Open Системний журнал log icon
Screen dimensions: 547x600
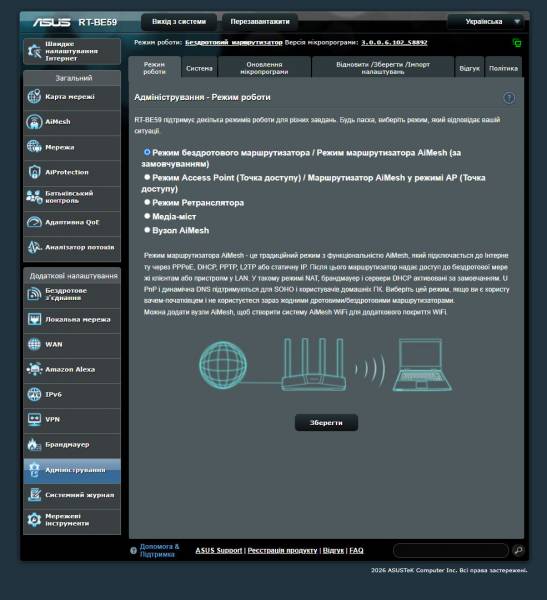[34, 494]
